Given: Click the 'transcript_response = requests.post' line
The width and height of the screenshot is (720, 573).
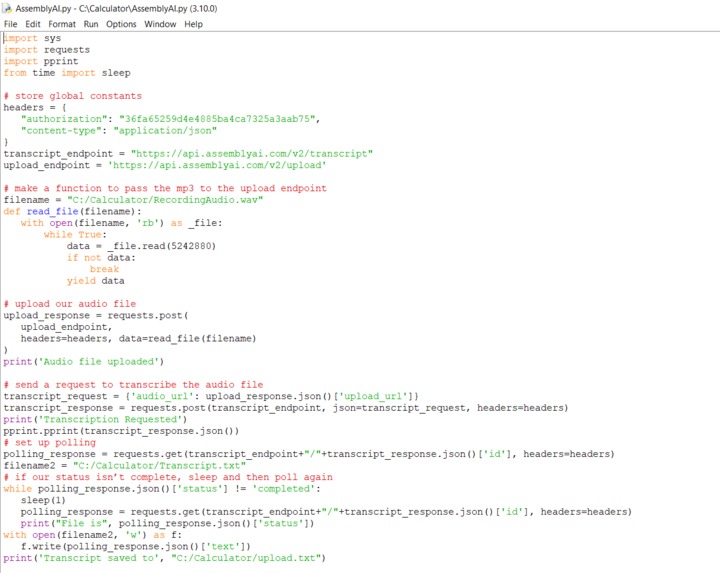Looking at the screenshot, I should pos(286,408).
